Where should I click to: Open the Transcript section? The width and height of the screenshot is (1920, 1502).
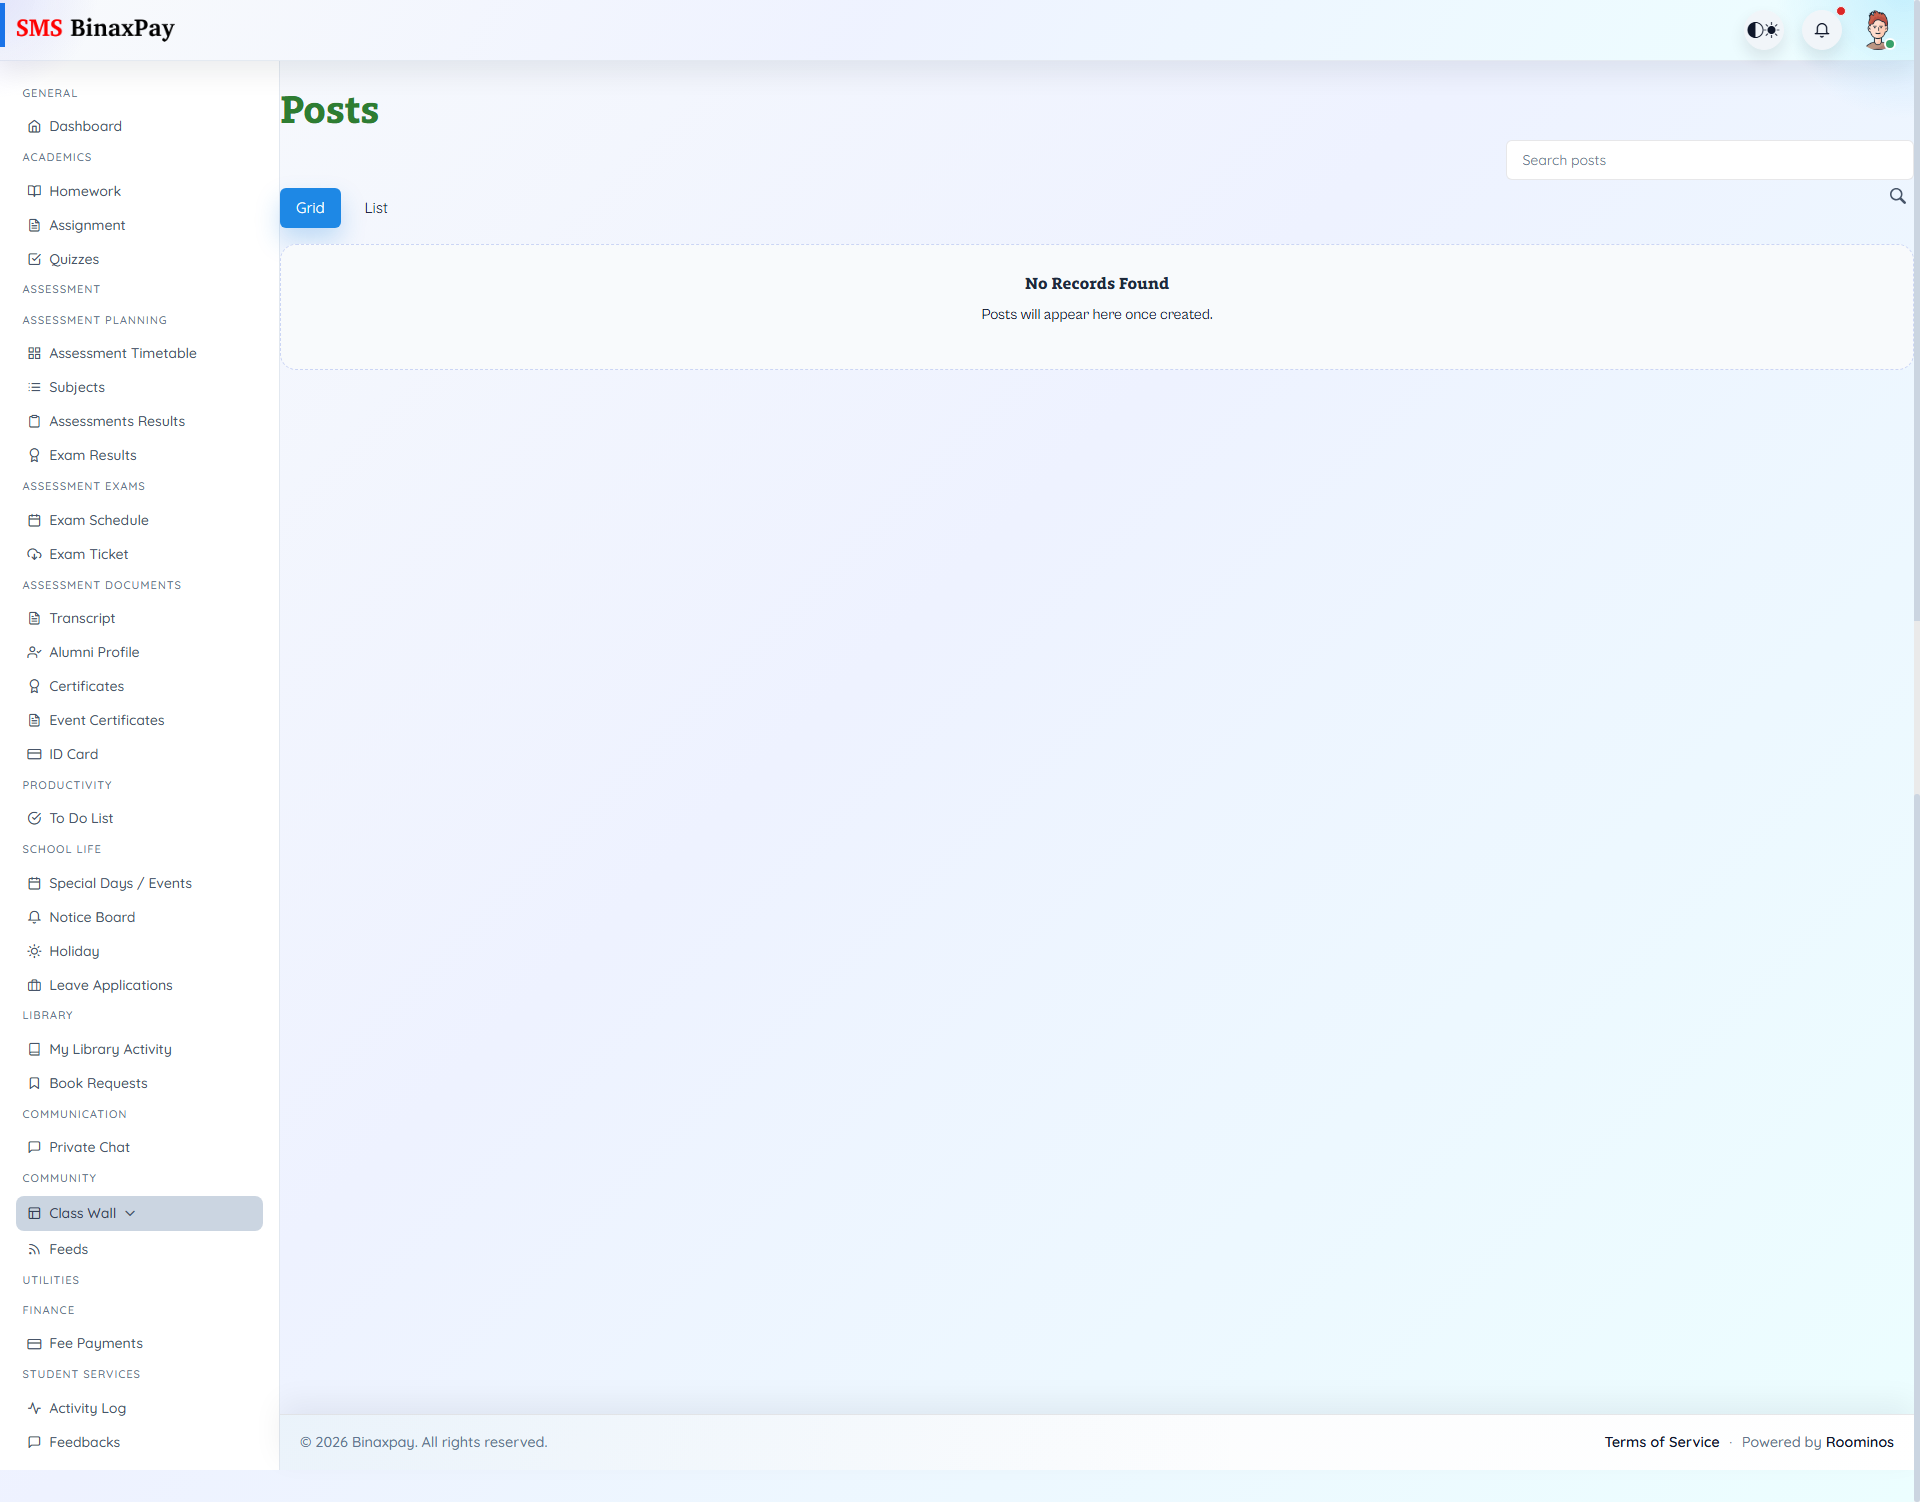[82, 617]
